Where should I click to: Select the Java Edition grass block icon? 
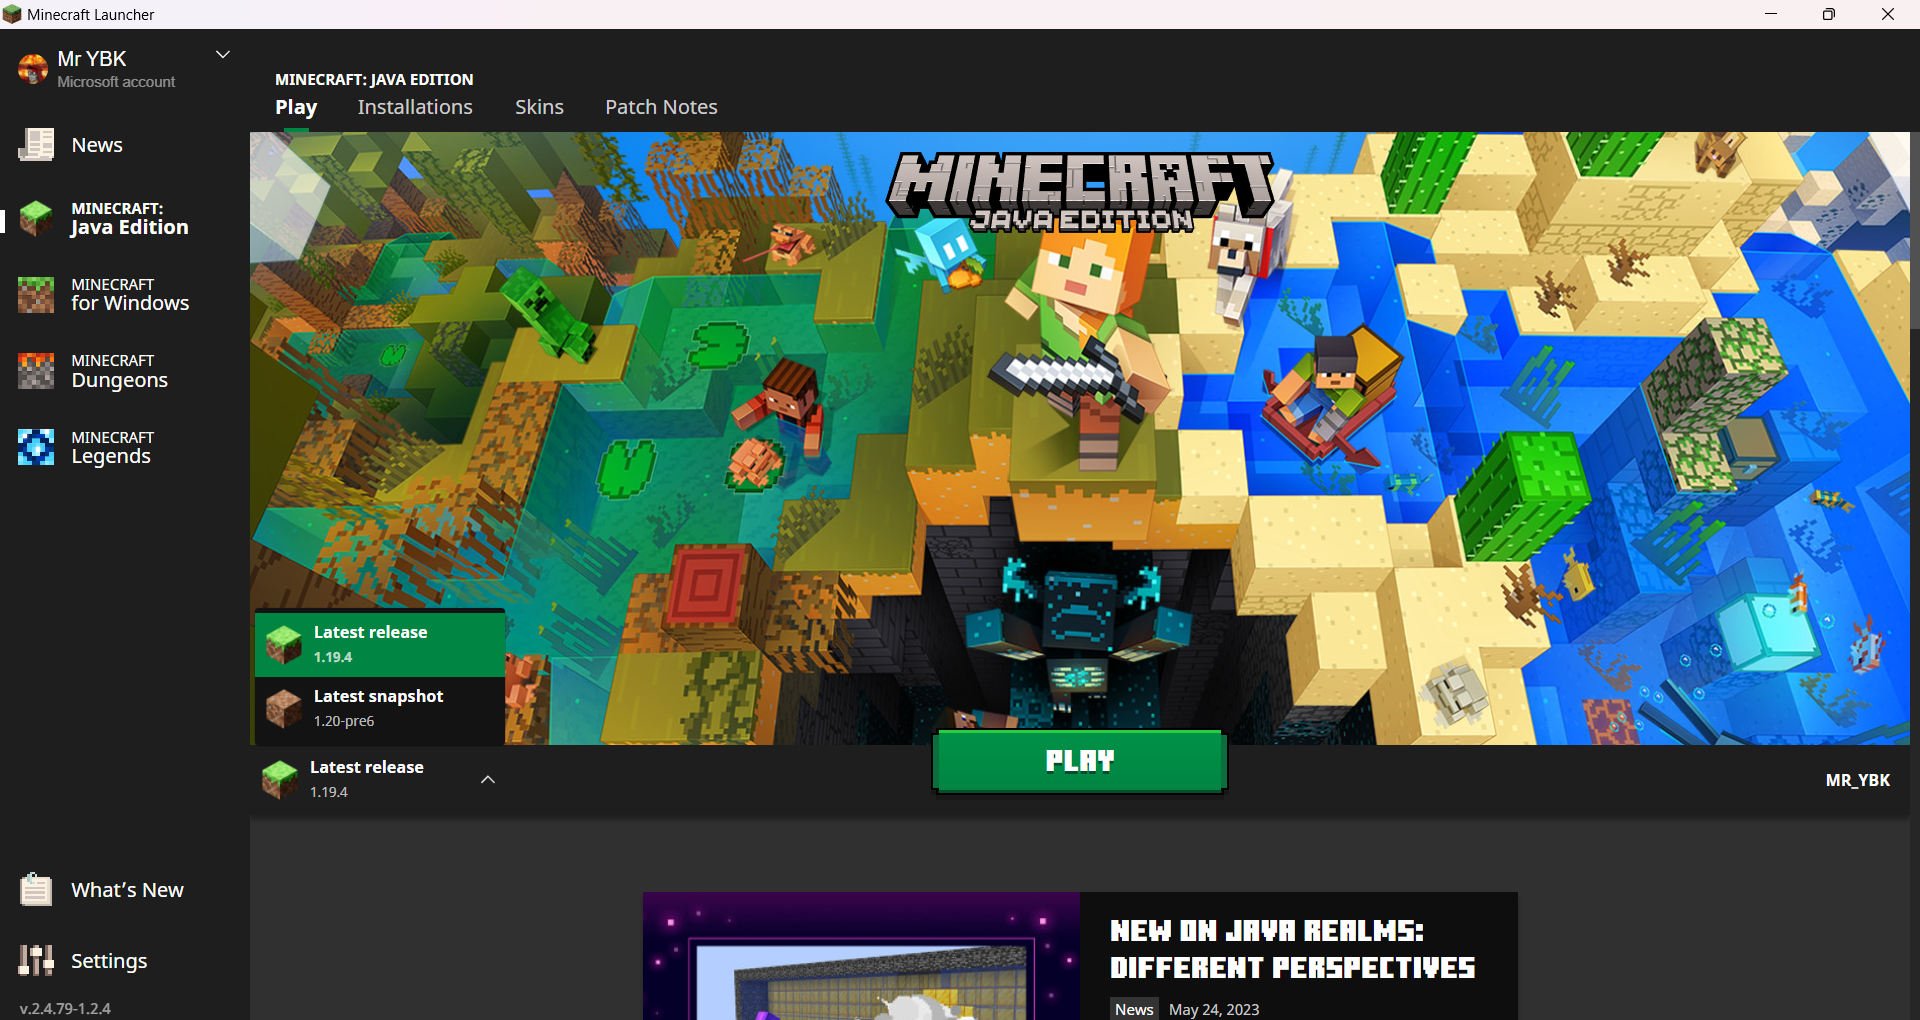(x=36, y=218)
